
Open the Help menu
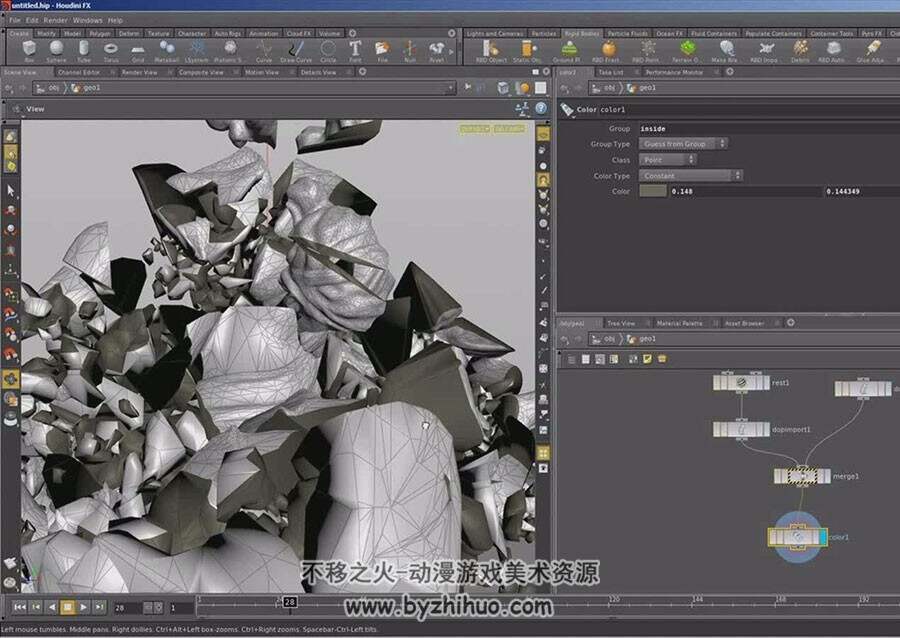(115, 20)
